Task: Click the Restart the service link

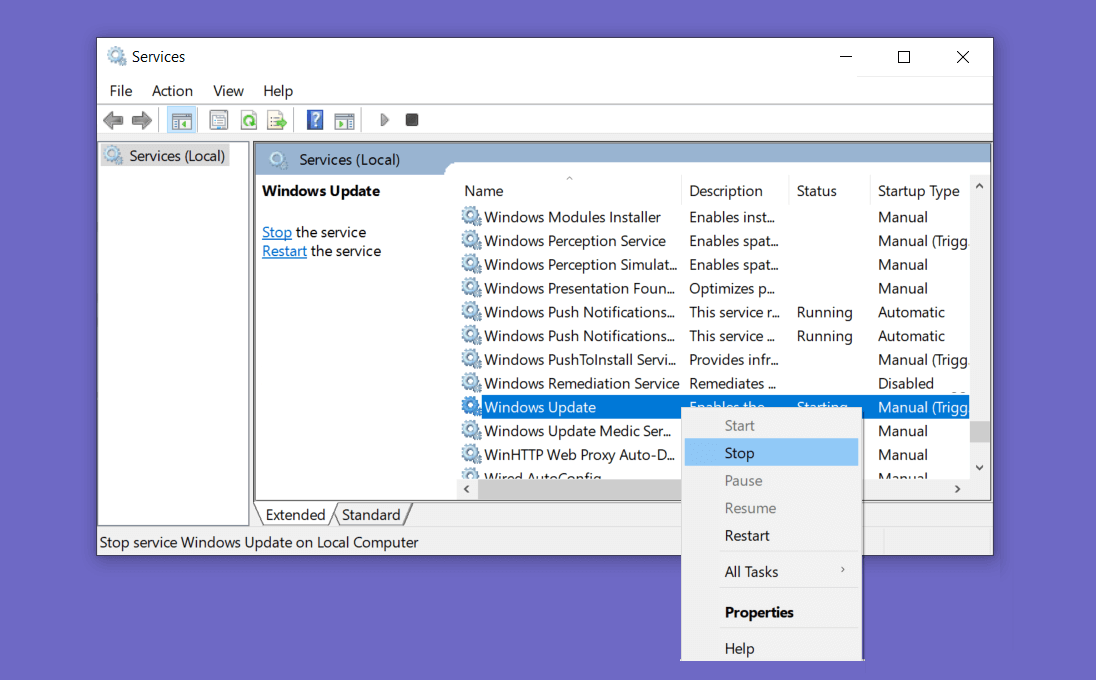Action: pyautogui.click(x=284, y=251)
